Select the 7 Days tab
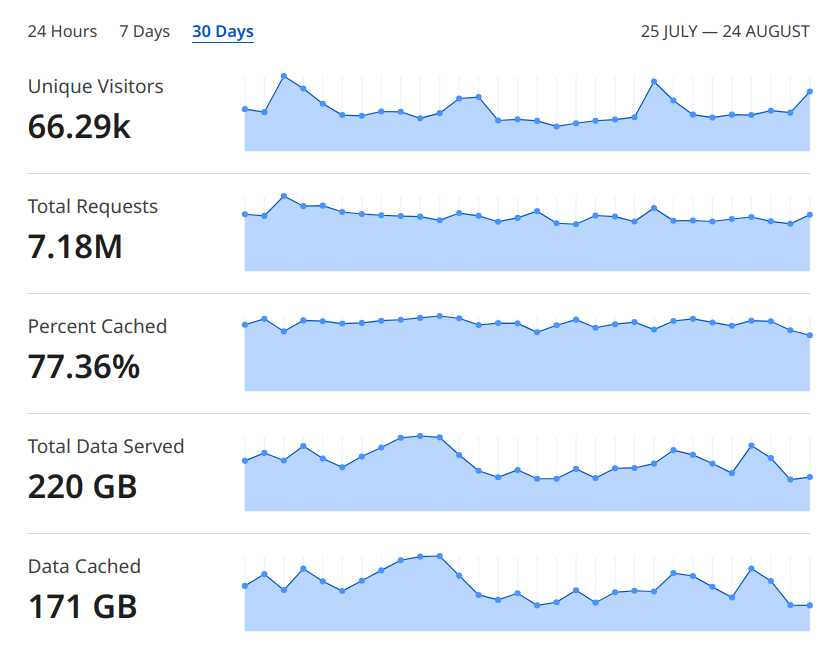Image resolution: width=823 pixels, height=651 pixels. pyautogui.click(x=144, y=32)
